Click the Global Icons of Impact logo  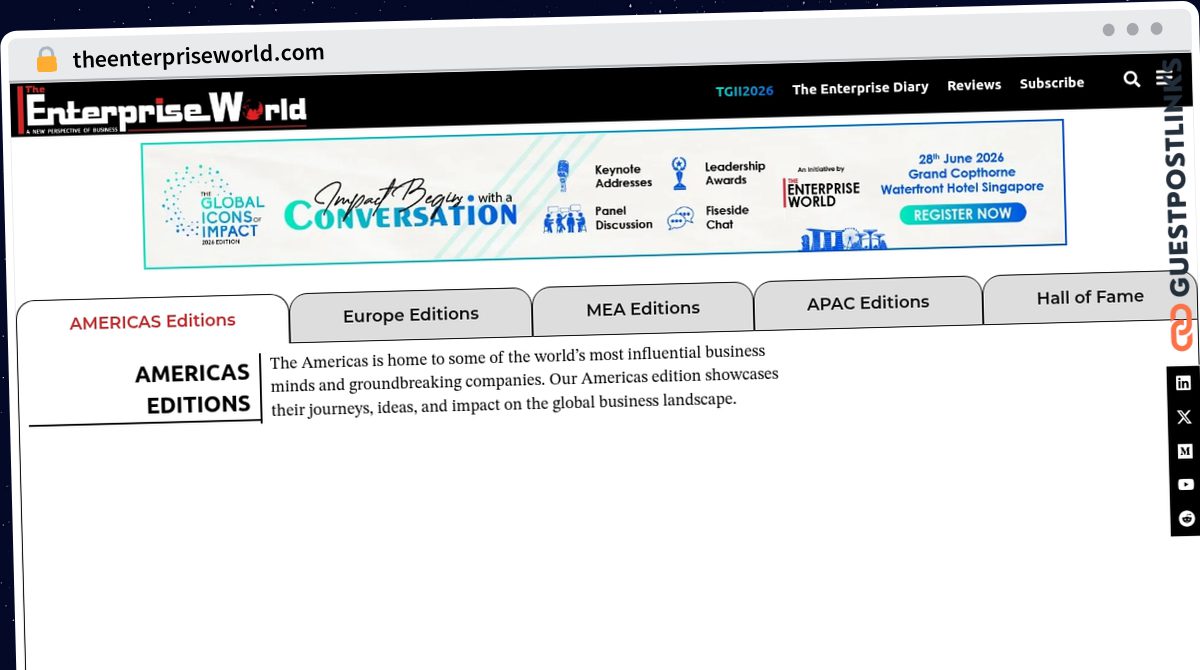(x=213, y=205)
